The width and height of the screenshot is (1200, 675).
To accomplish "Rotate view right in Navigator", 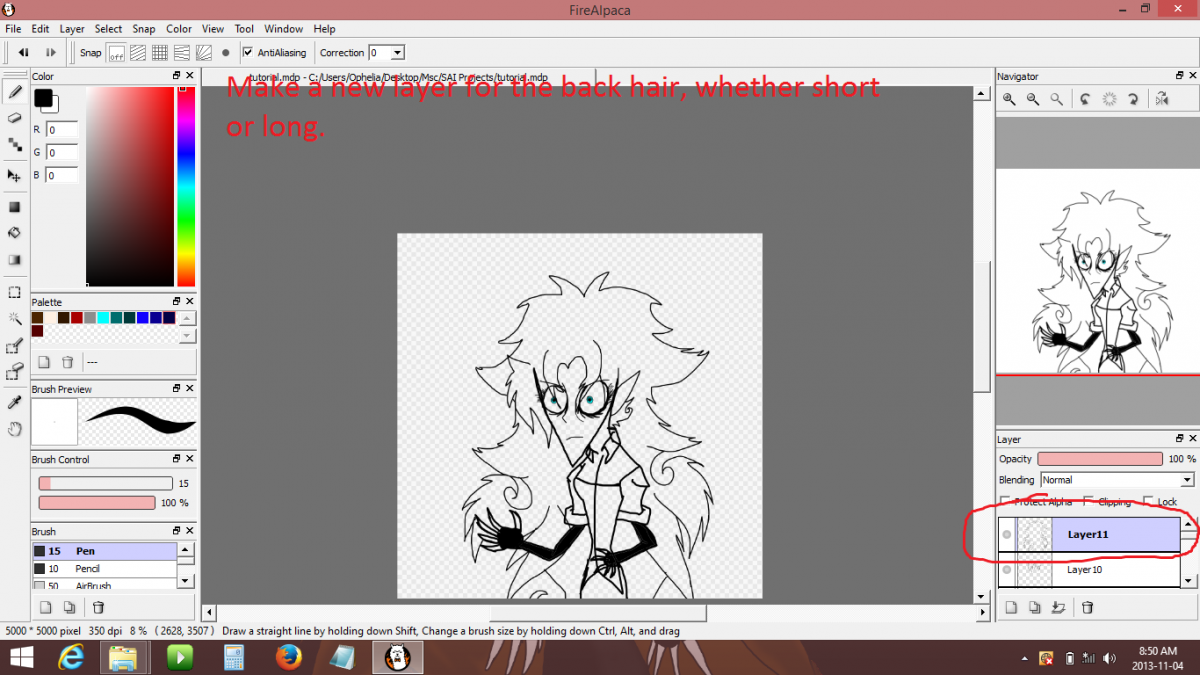I will coord(1133,99).
